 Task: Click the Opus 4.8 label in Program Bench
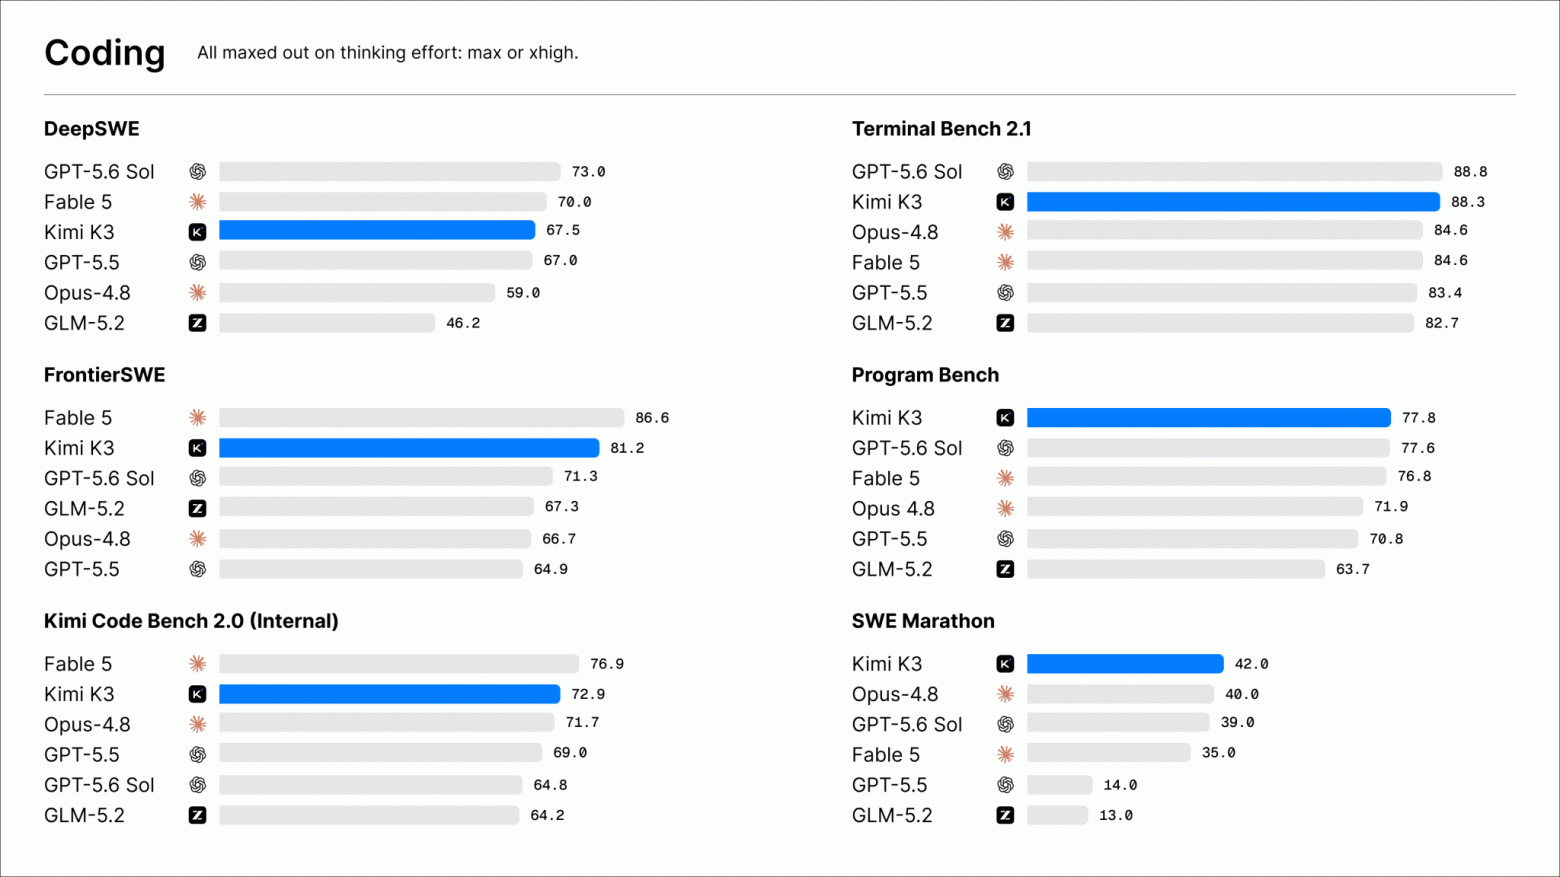[893, 509]
